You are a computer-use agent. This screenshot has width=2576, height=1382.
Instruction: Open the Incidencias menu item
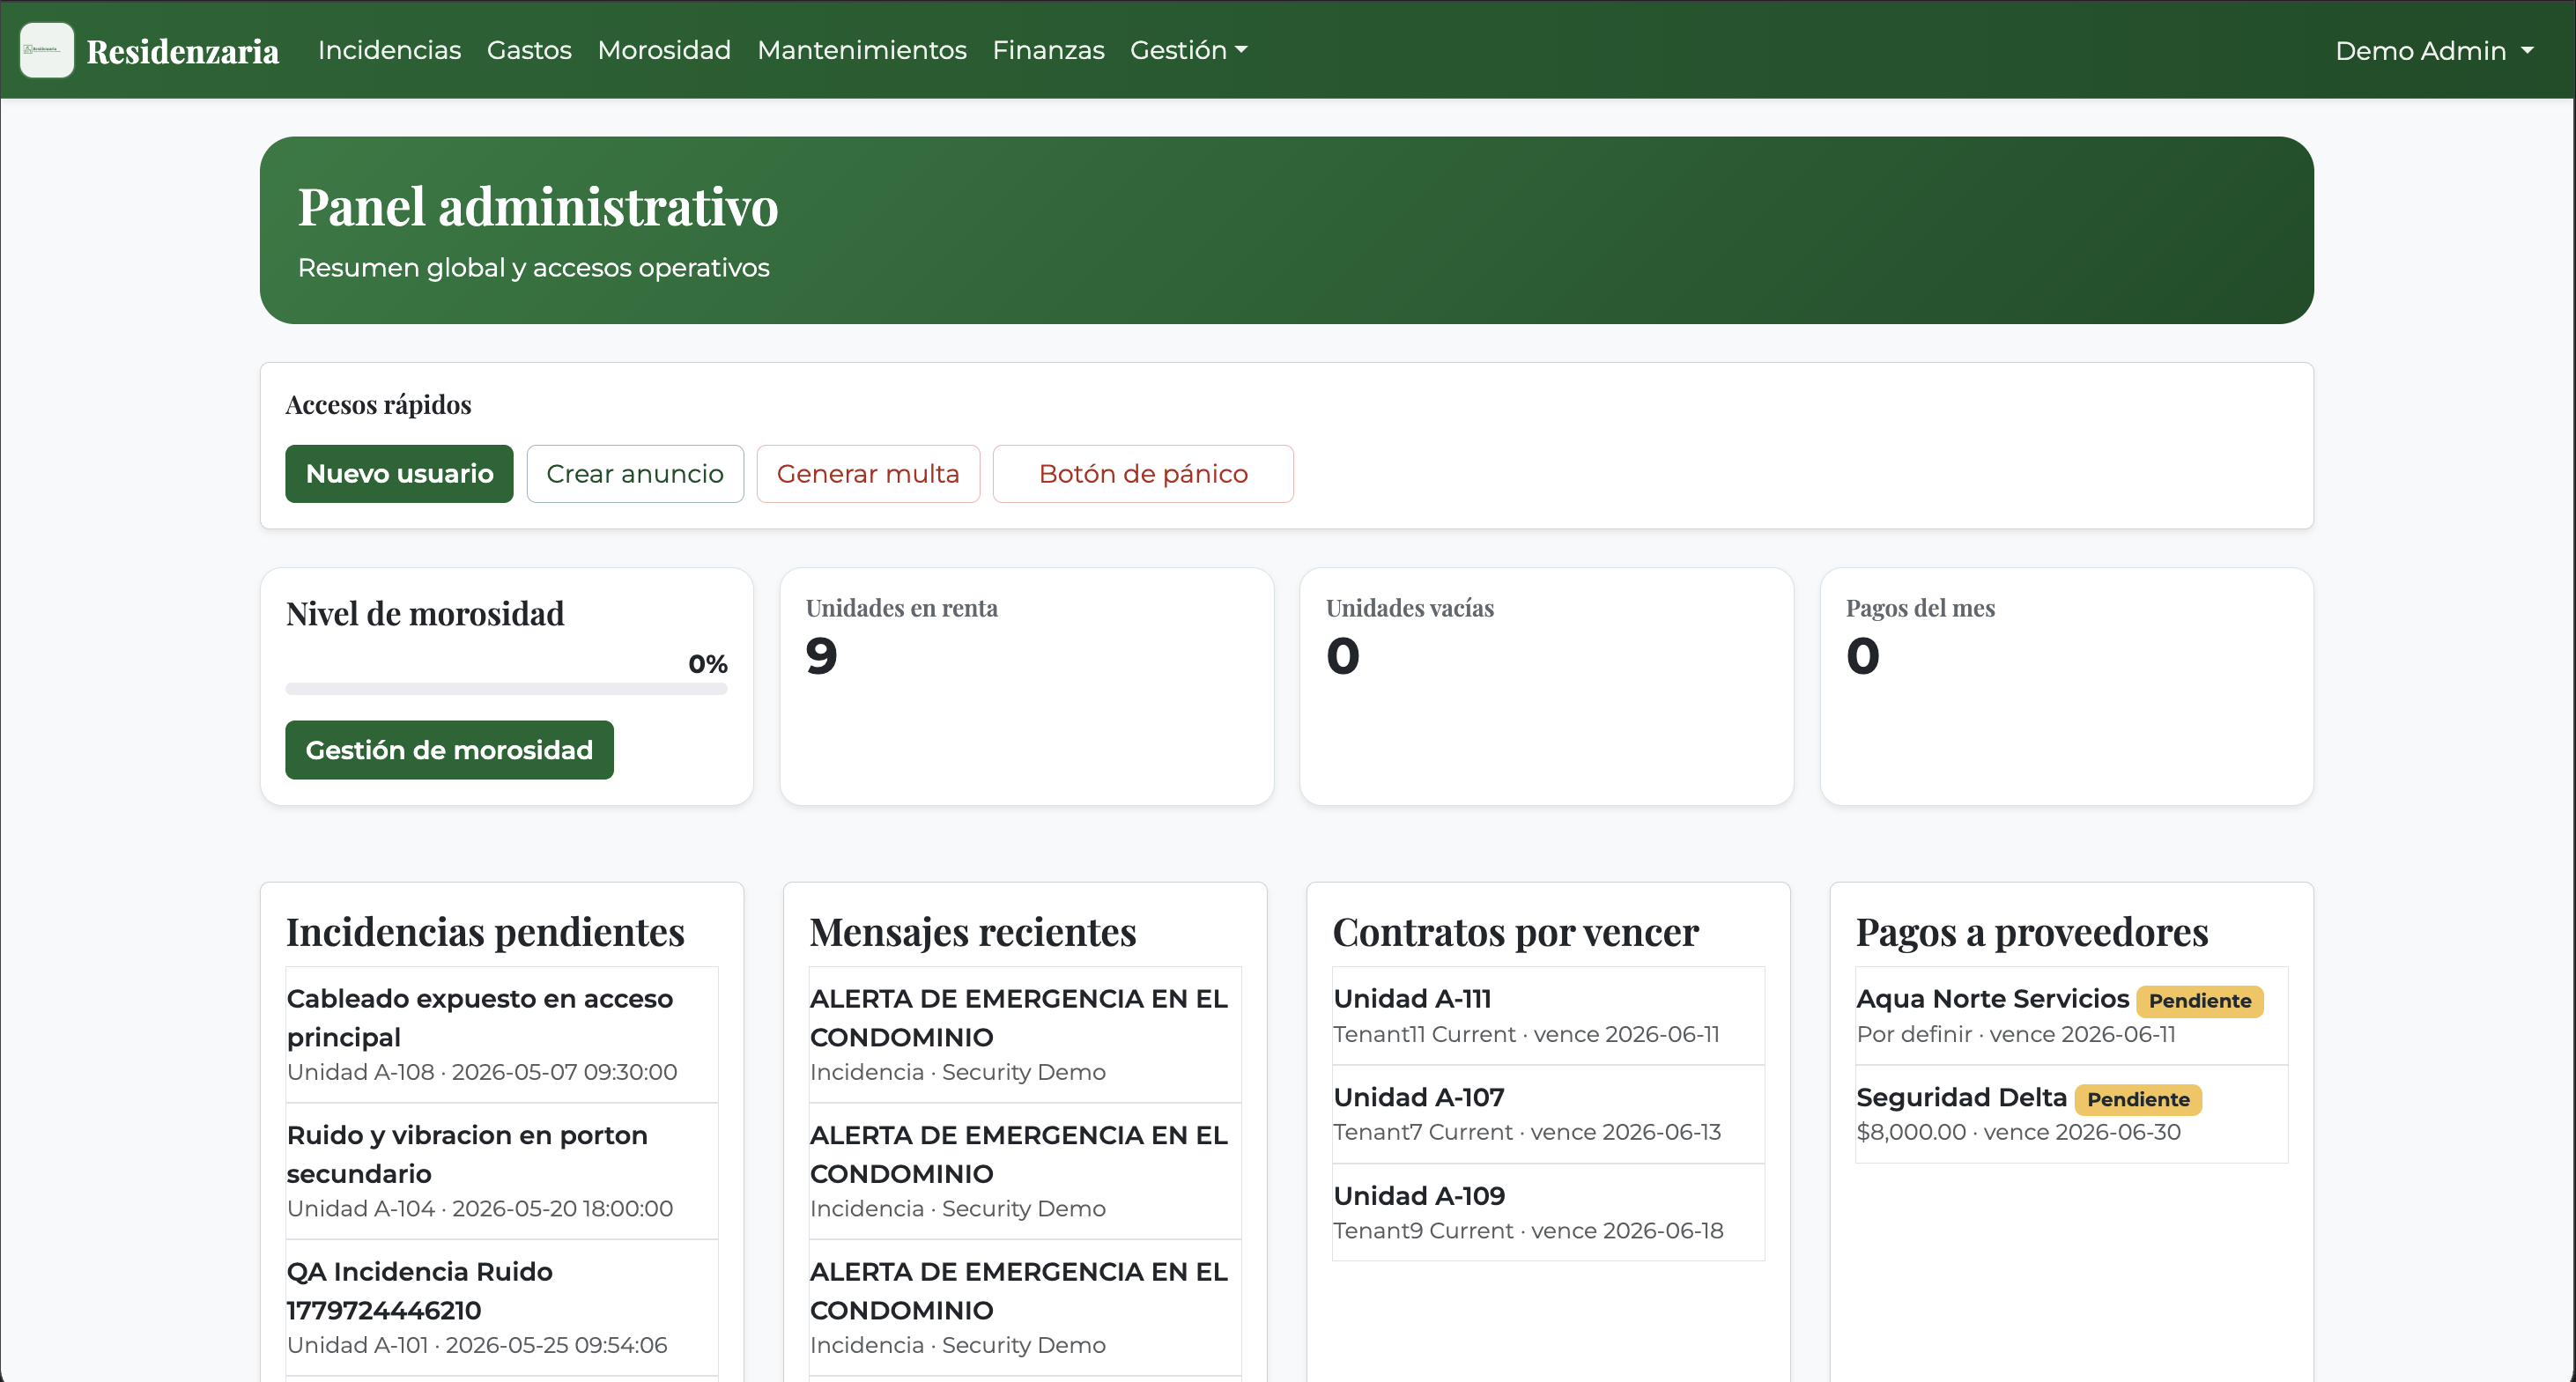[x=389, y=50]
